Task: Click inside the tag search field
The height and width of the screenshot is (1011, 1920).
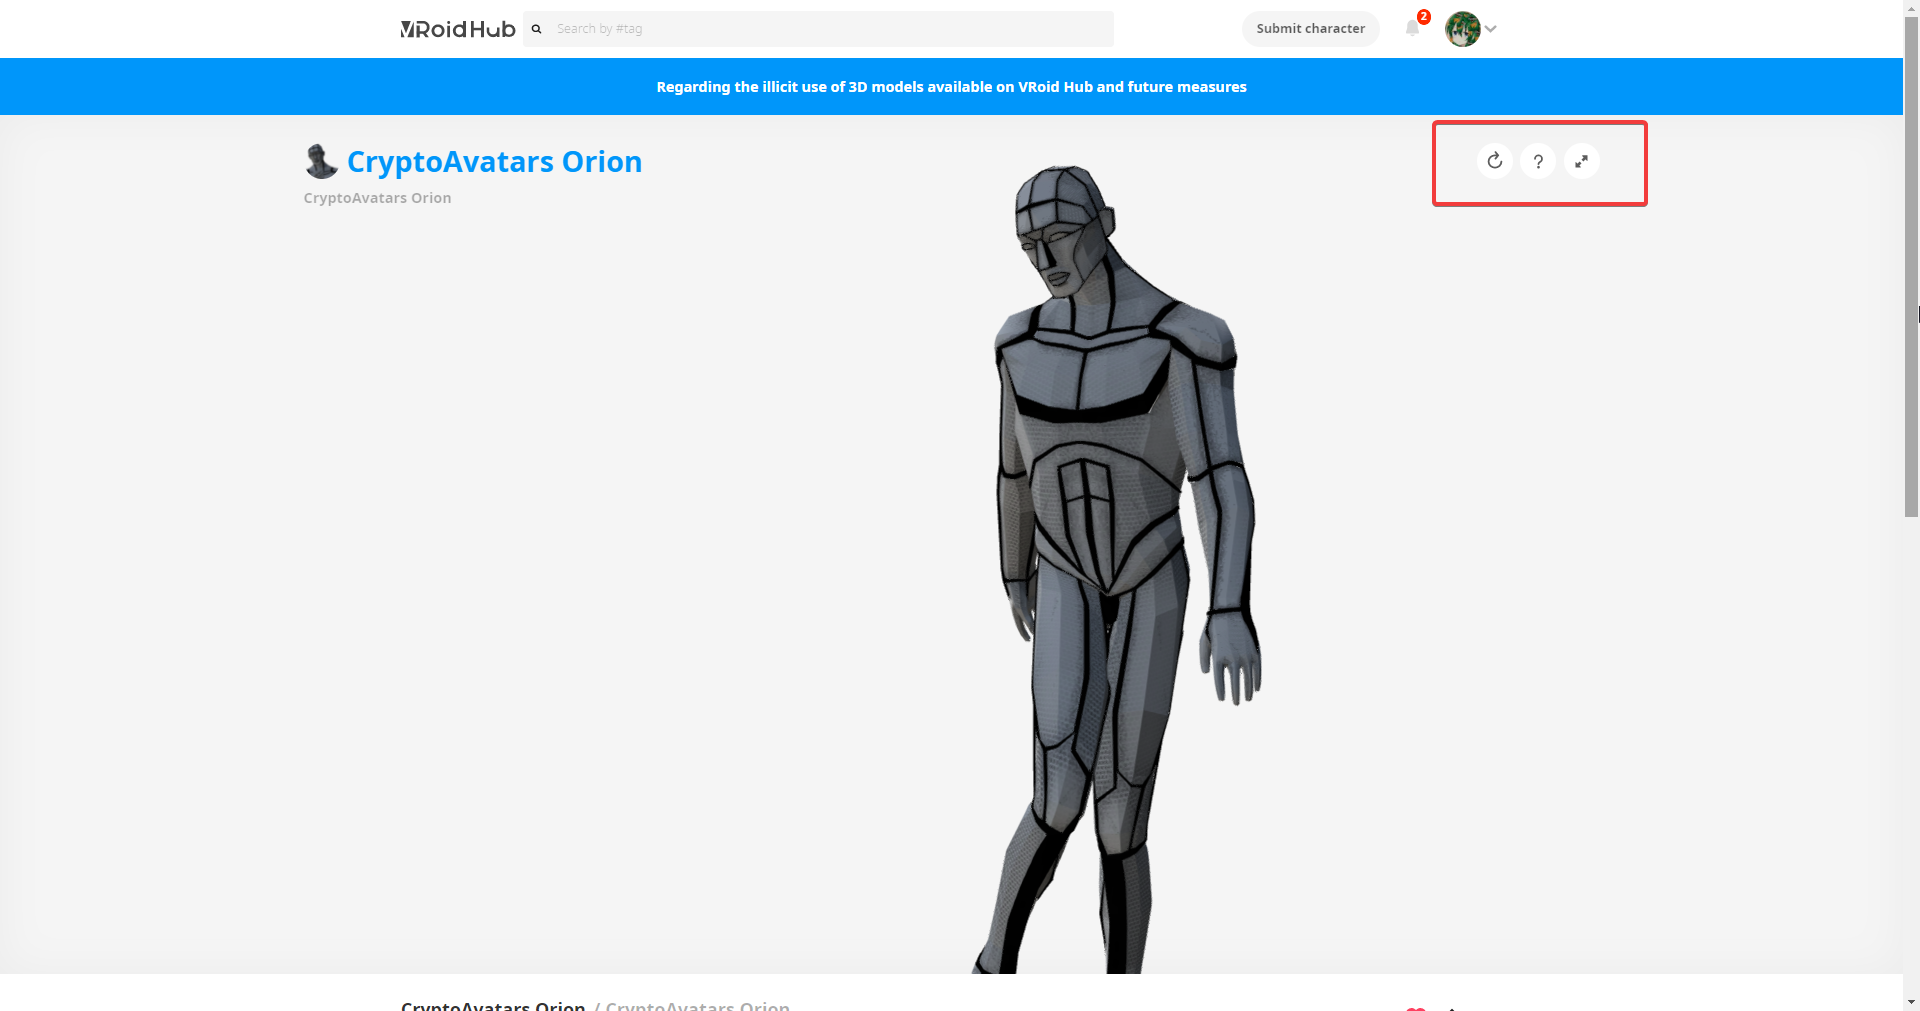Action: pyautogui.click(x=820, y=29)
